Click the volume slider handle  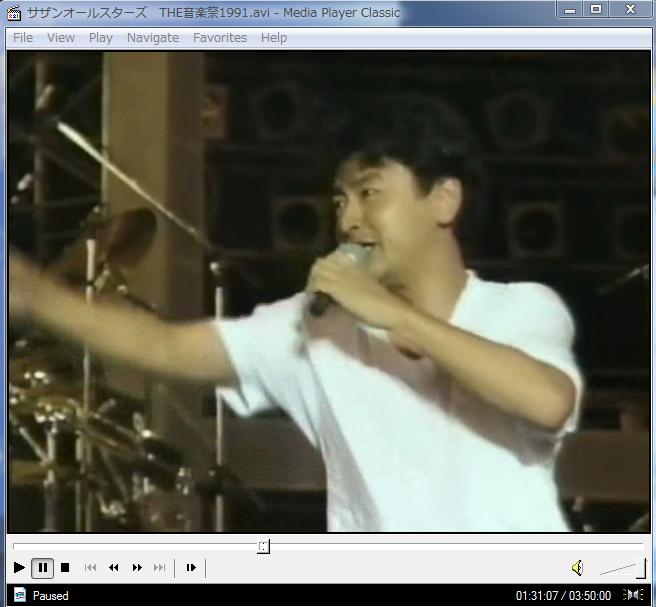[x=641, y=569]
